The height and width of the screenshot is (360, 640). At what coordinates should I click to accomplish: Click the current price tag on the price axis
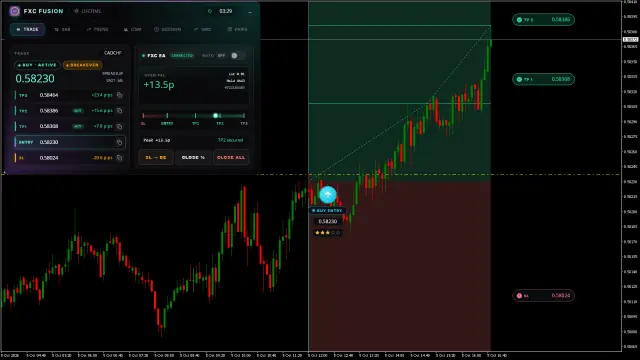click(x=631, y=40)
